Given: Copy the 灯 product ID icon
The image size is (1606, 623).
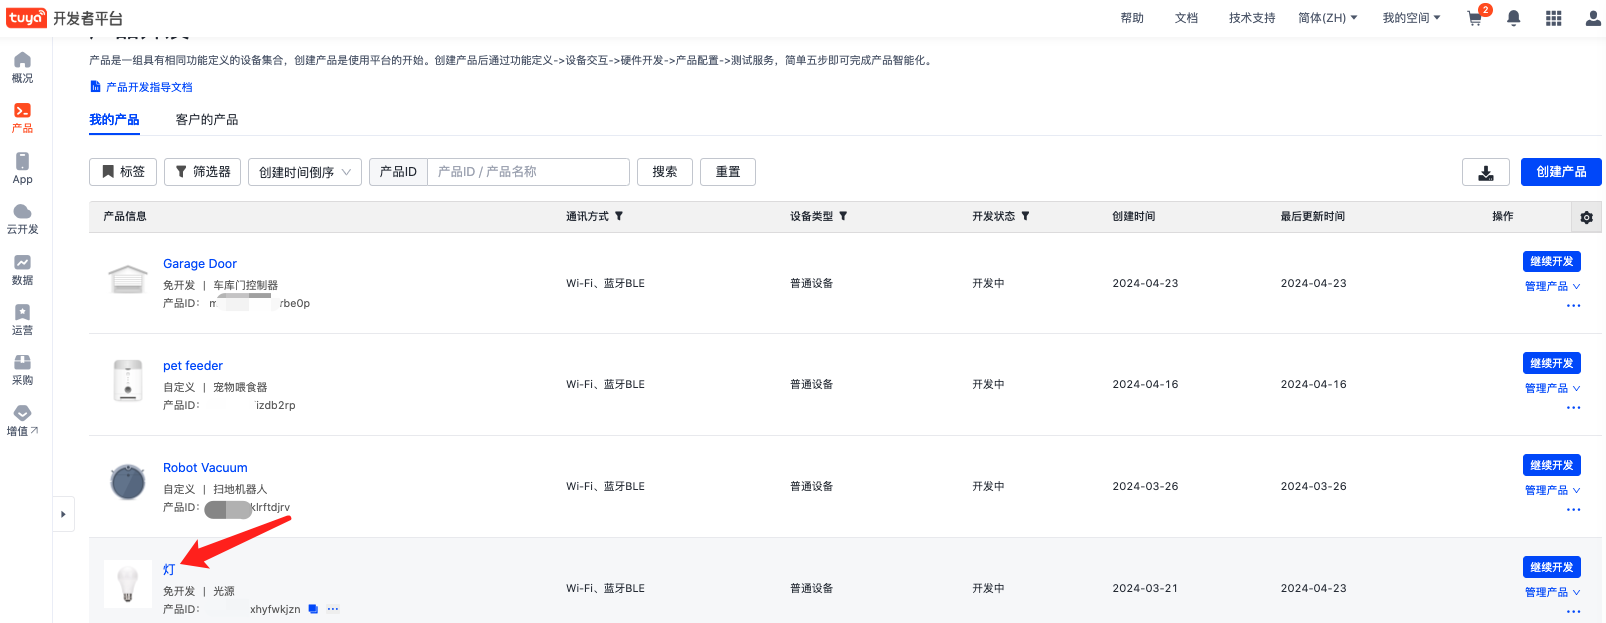Looking at the screenshot, I should pos(313,609).
